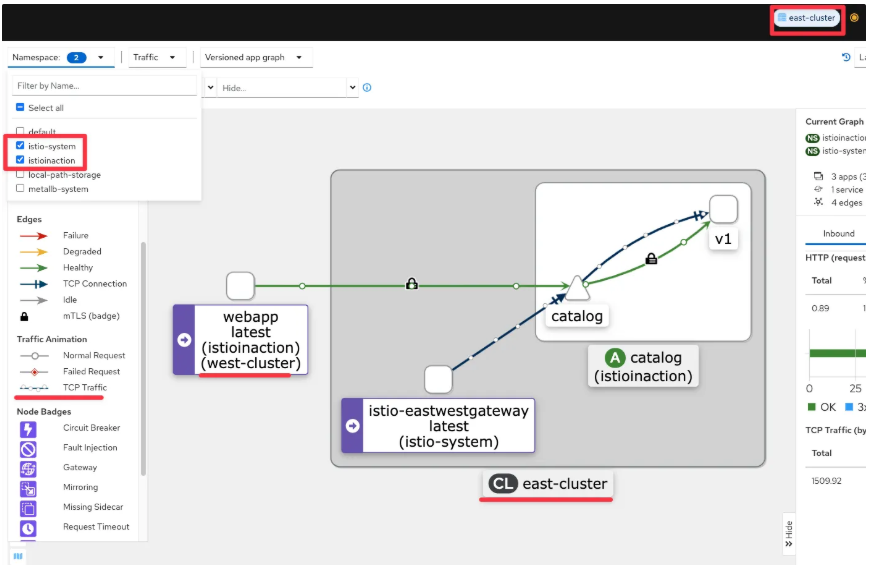Click the Circuit Breaker badge icon
The image size is (872, 565).
[28, 429]
